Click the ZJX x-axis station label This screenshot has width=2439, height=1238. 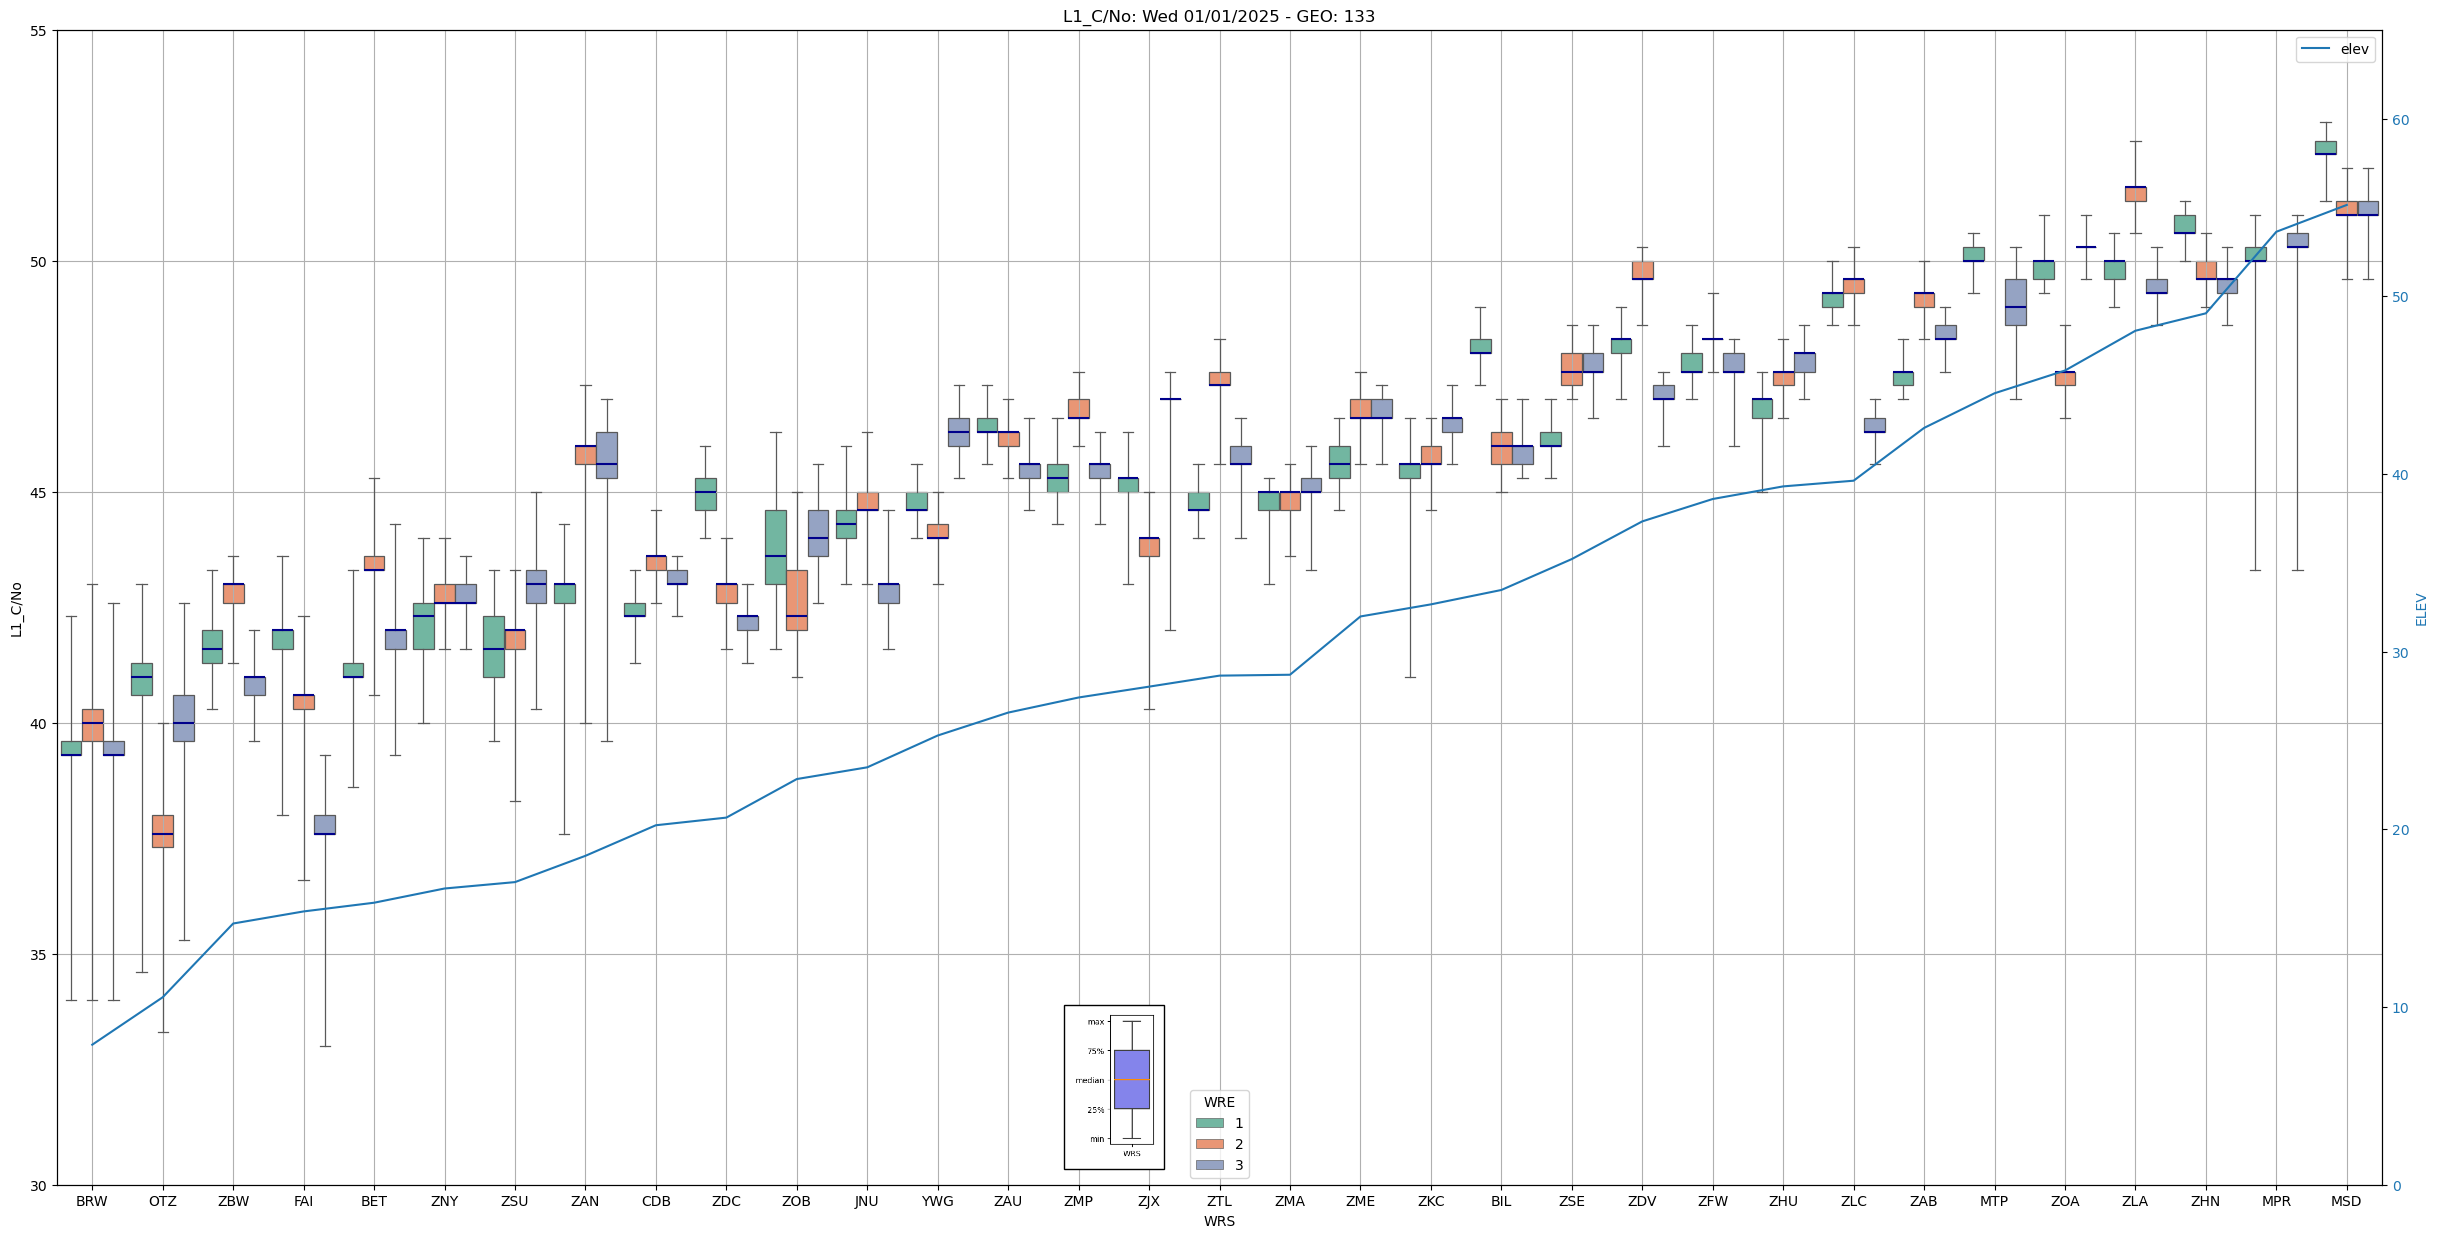[1148, 1201]
